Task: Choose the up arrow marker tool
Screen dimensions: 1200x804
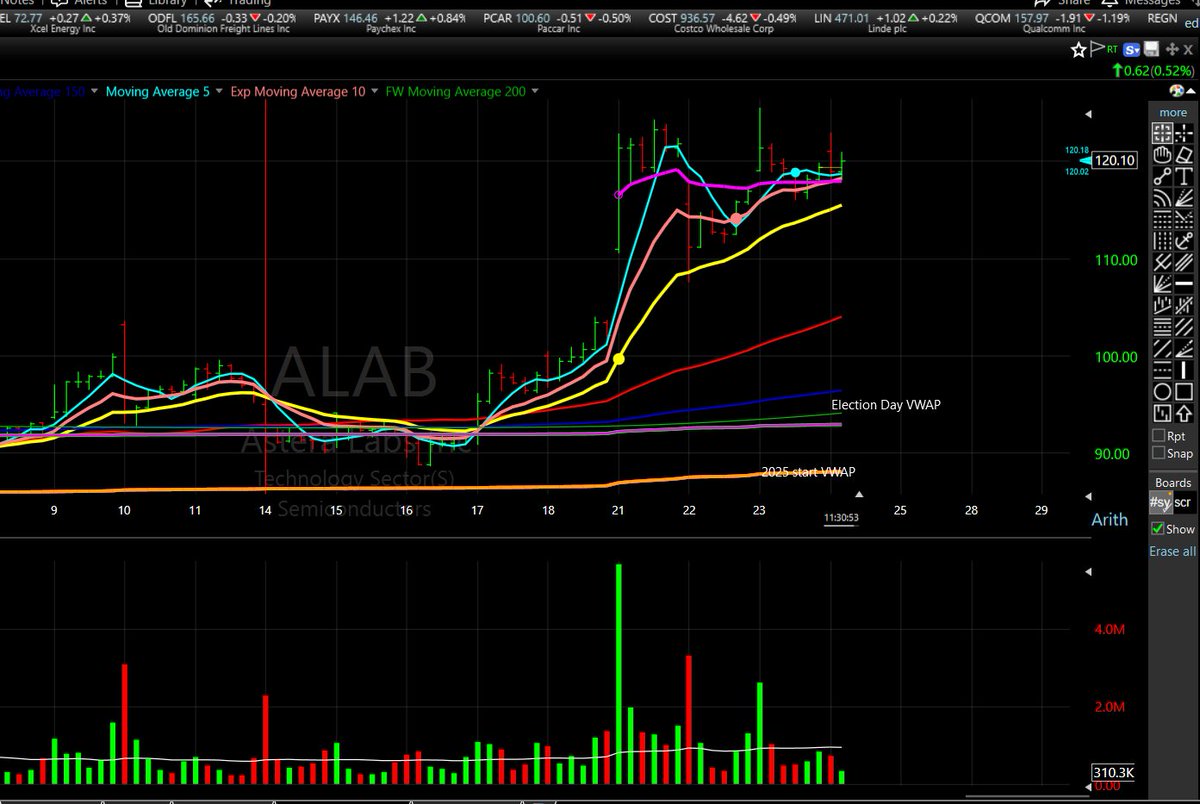Action: (1184, 413)
